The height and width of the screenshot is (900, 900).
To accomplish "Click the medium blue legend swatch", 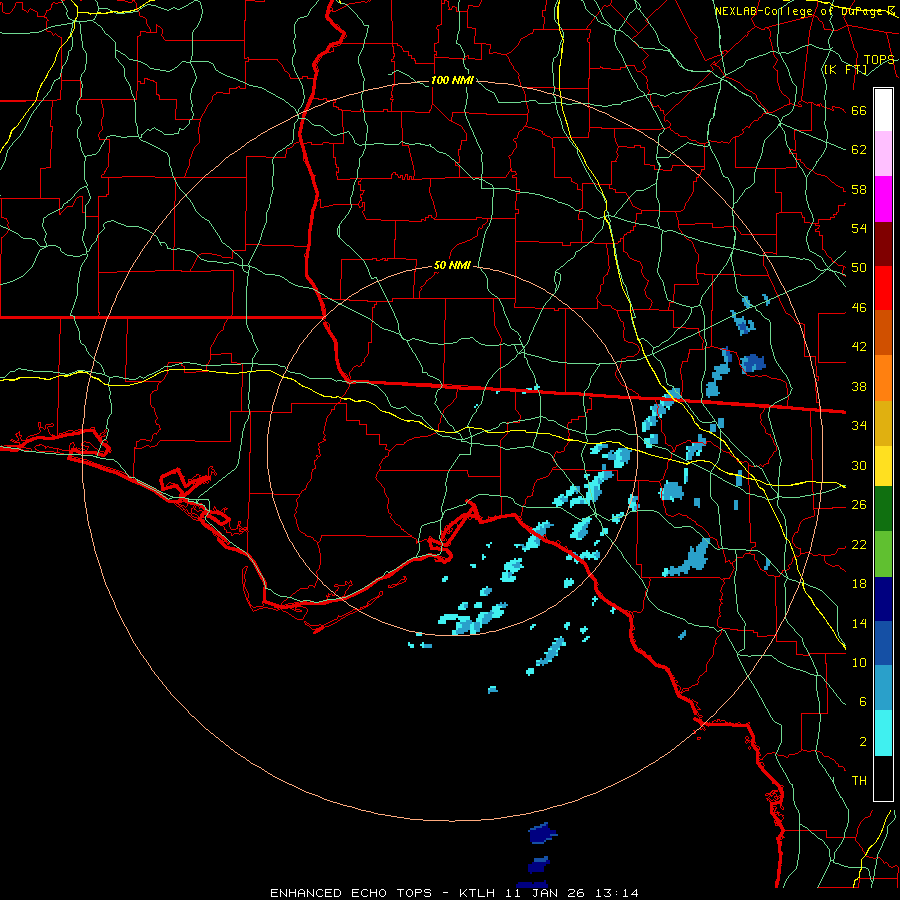I will point(883,643).
